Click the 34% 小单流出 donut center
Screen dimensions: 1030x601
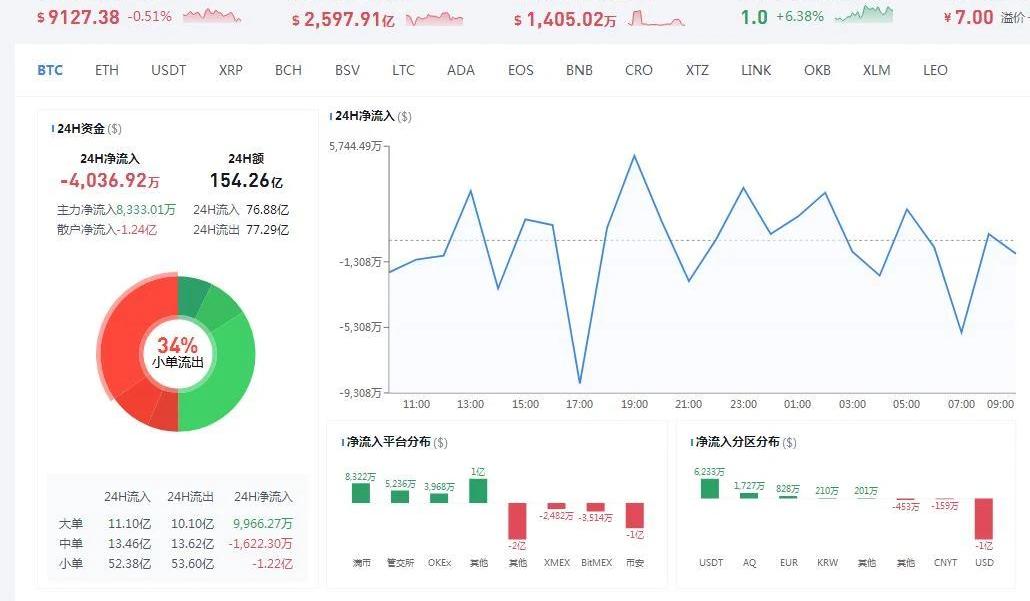[x=177, y=353]
